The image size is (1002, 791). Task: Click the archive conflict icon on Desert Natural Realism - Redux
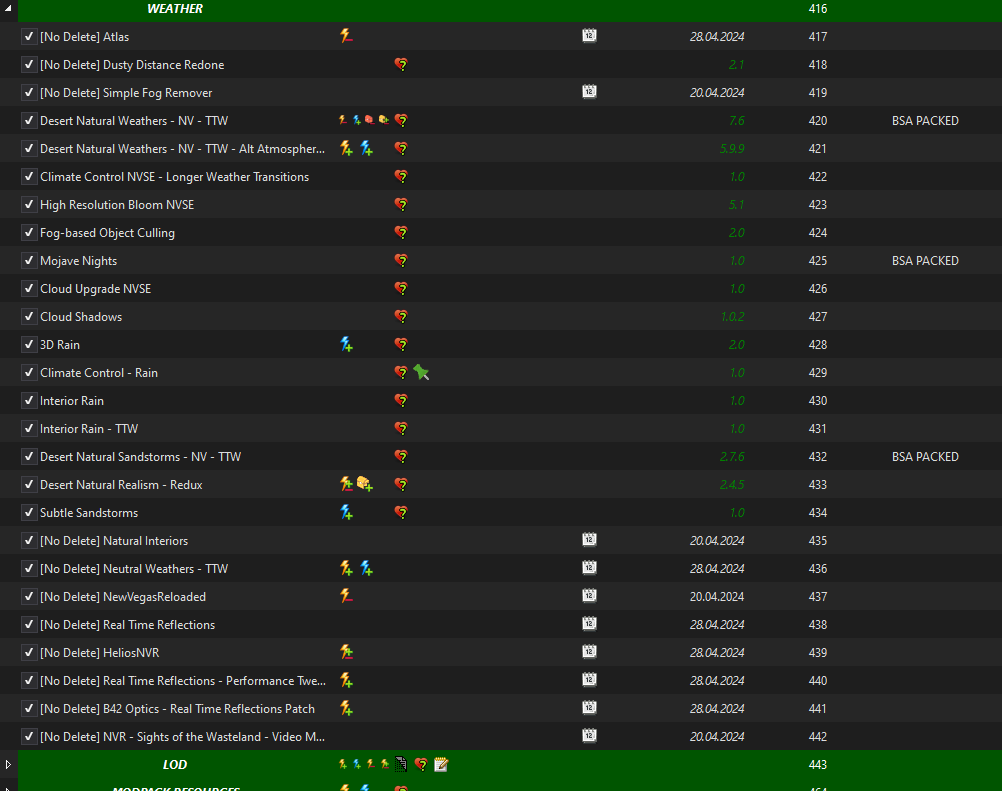coord(365,484)
